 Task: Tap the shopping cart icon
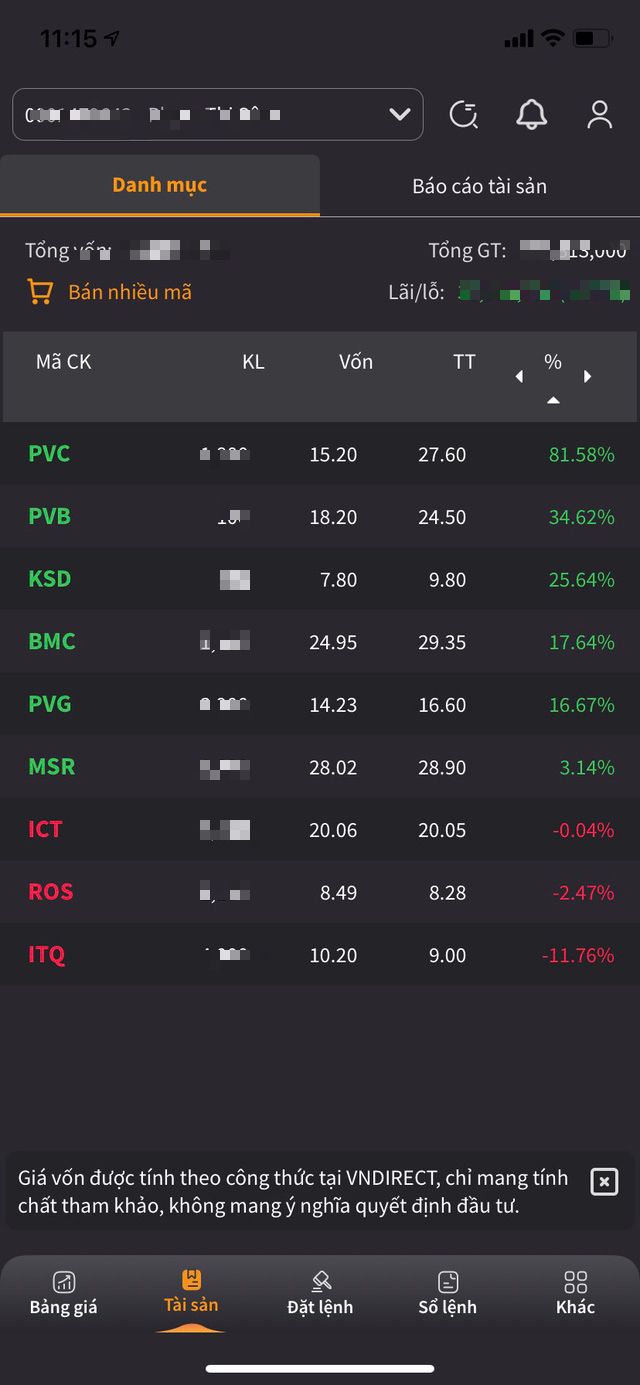click(40, 292)
